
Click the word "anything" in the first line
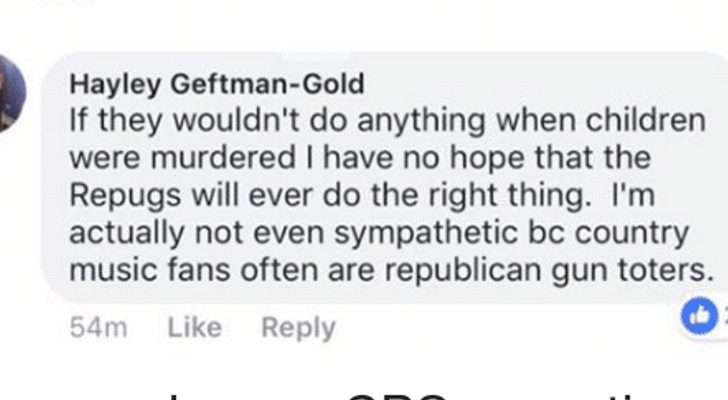(388, 121)
